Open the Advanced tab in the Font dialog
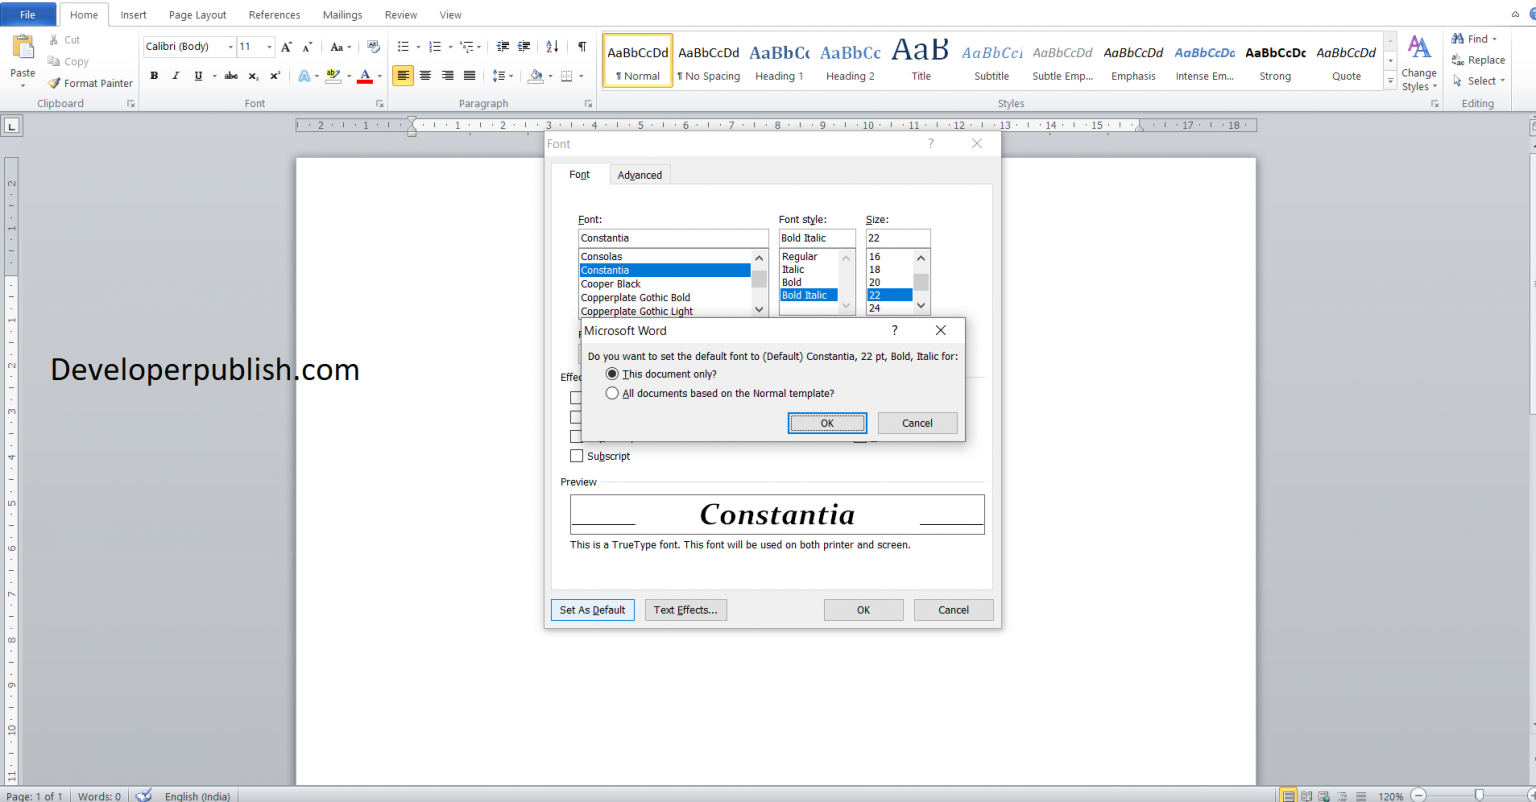The image size is (1536, 802). (x=639, y=174)
